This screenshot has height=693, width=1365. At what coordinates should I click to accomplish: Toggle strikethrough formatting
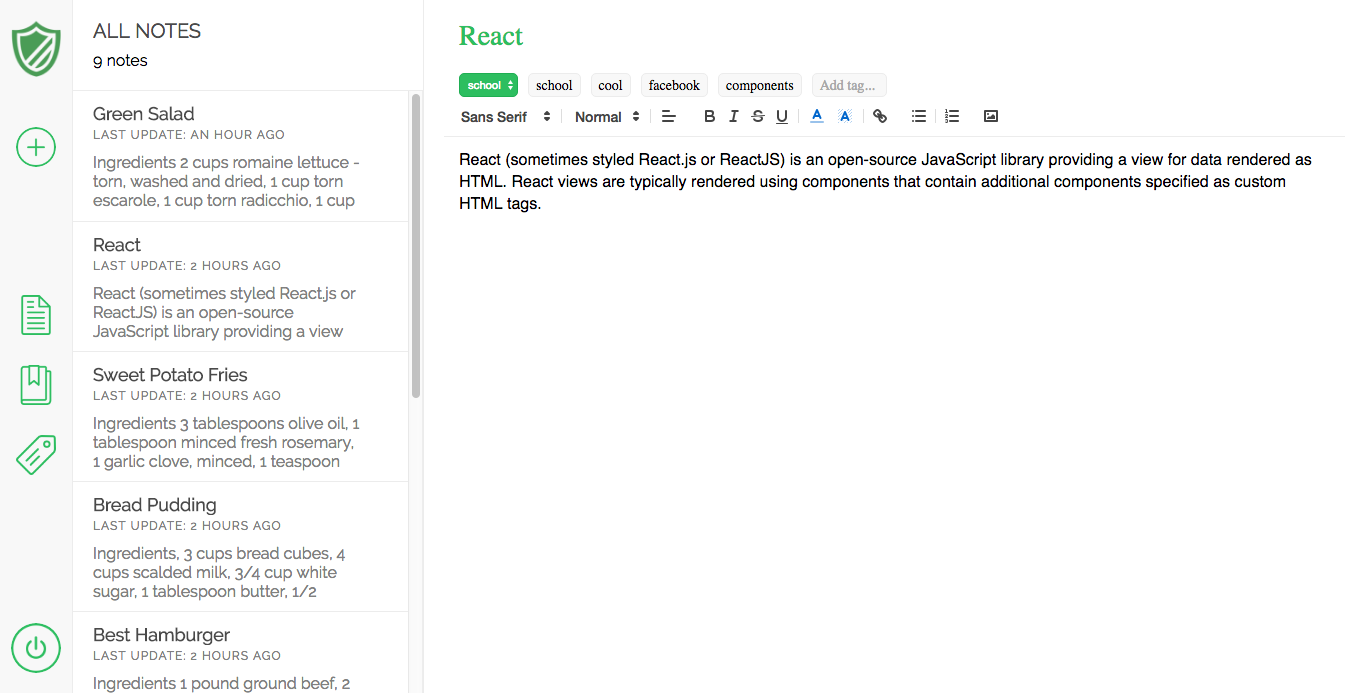(x=757, y=116)
